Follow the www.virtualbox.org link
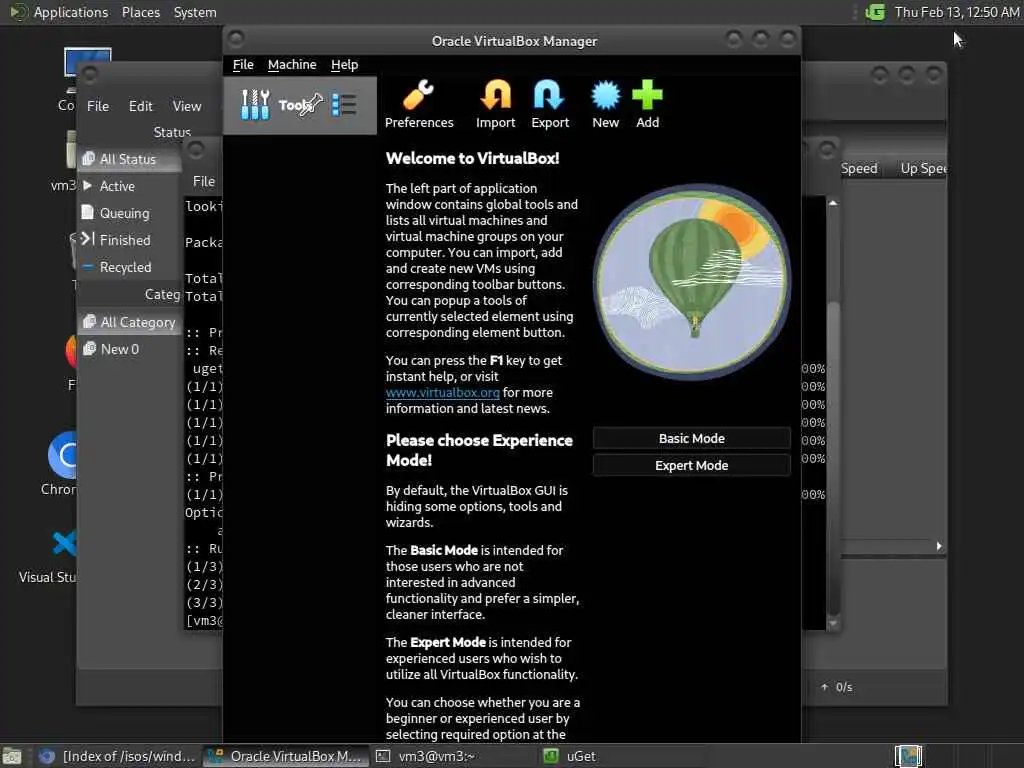The image size is (1024, 768). click(x=442, y=392)
